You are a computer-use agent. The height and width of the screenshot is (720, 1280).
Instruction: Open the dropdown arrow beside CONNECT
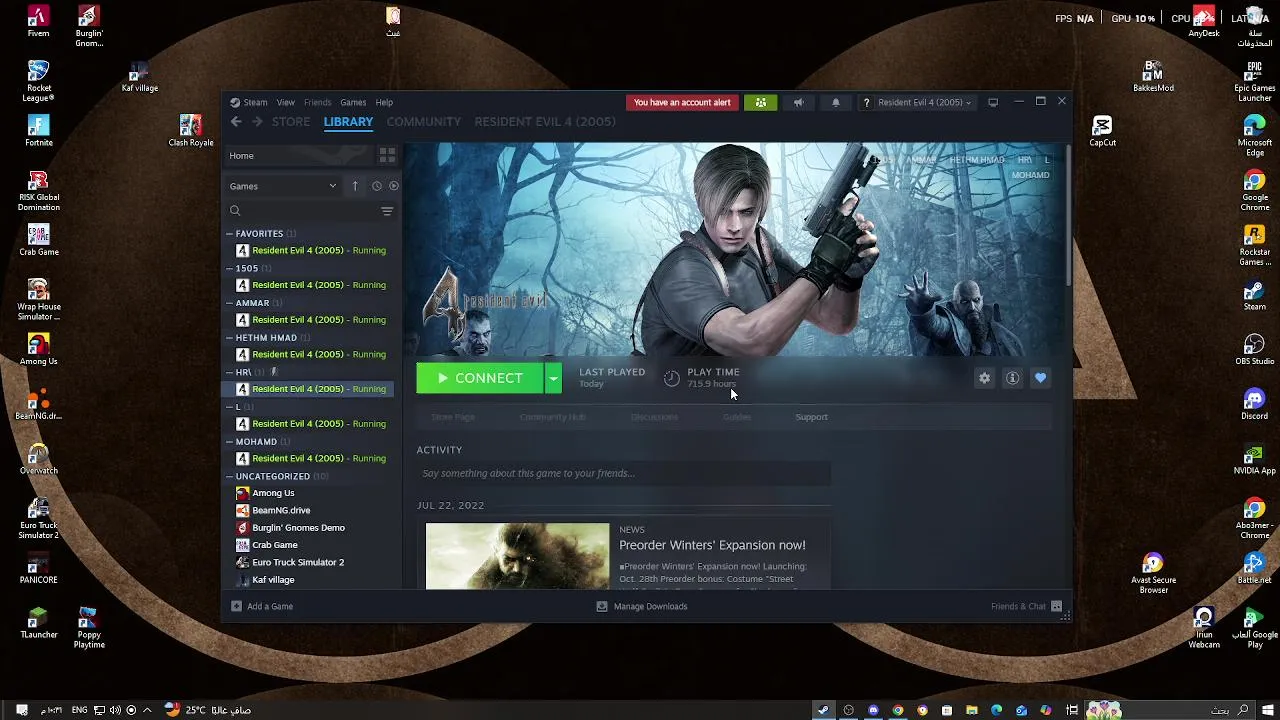pyautogui.click(x=553, y=378)
